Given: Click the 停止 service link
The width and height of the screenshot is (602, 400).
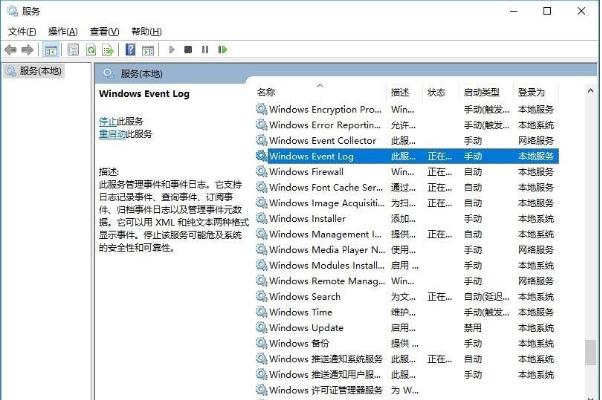Looking at the screenshot, I should 108,121.
